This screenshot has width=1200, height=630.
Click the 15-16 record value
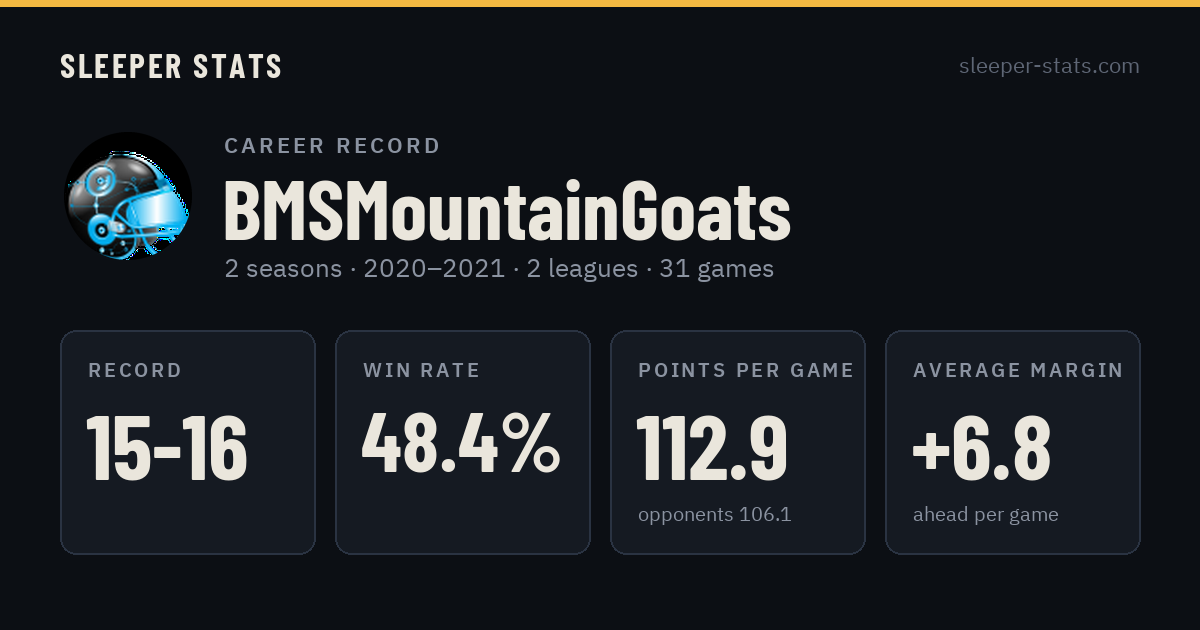[167, 448]
